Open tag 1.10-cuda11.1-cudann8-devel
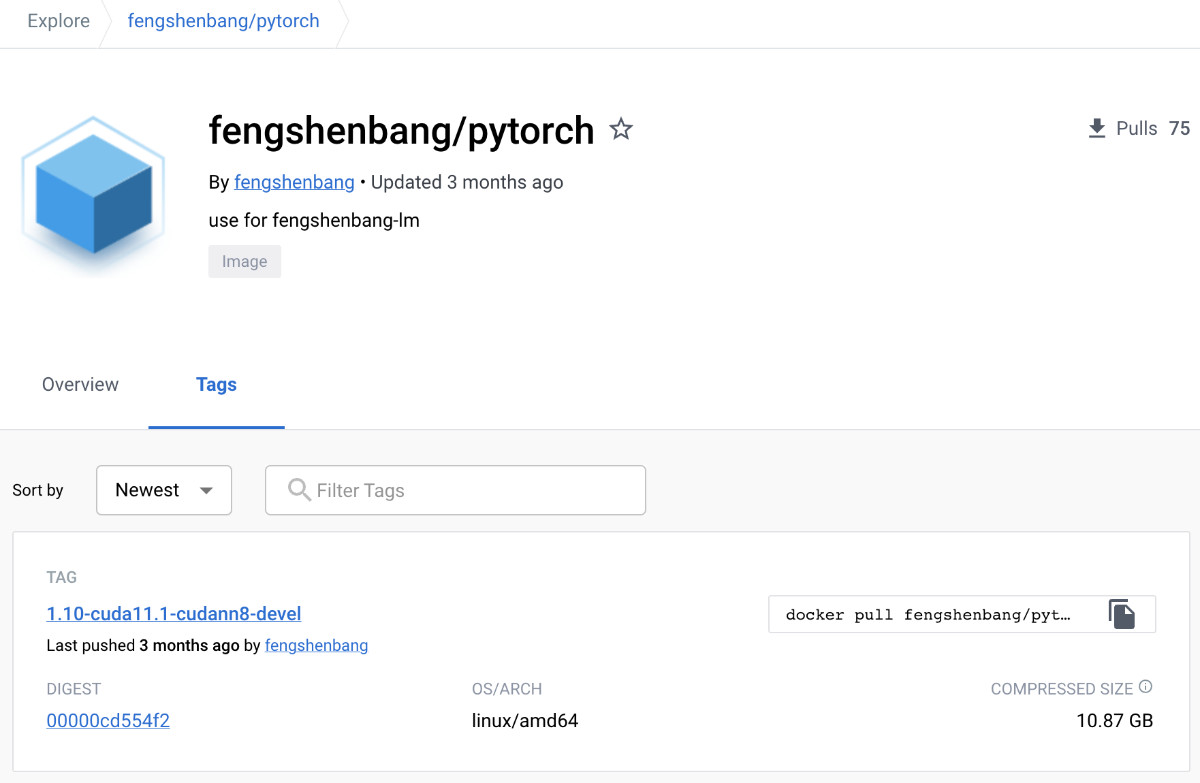Image resolution: width=1200 pixels, height=783 pixels. (174, 613)
